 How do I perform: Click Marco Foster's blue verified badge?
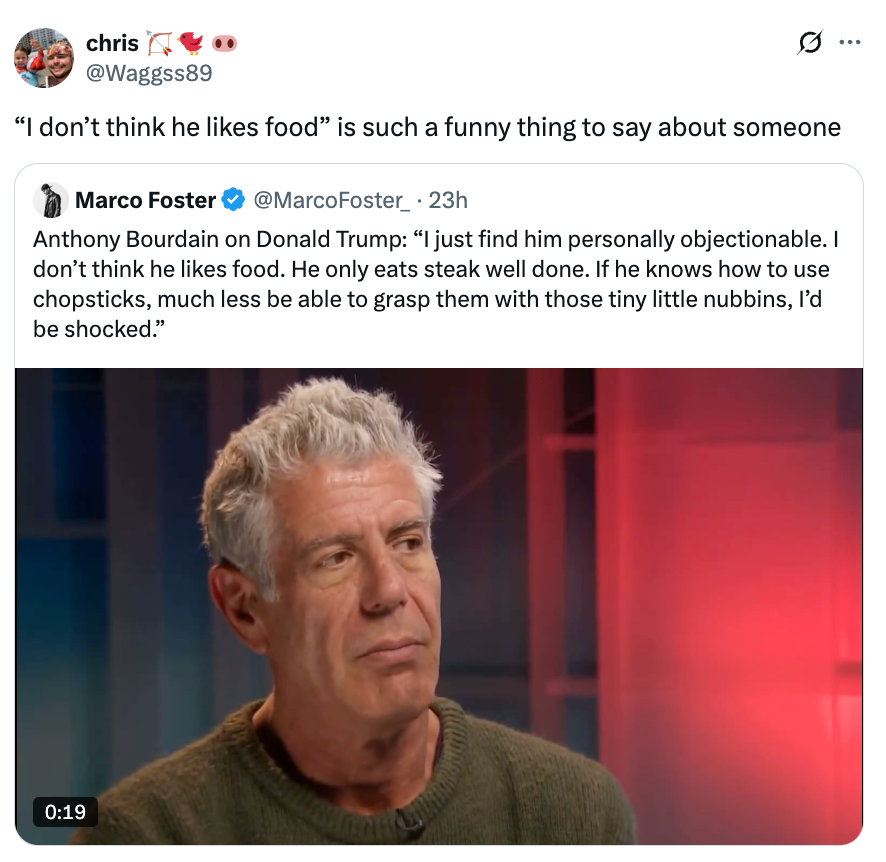[x=232, y=200]
